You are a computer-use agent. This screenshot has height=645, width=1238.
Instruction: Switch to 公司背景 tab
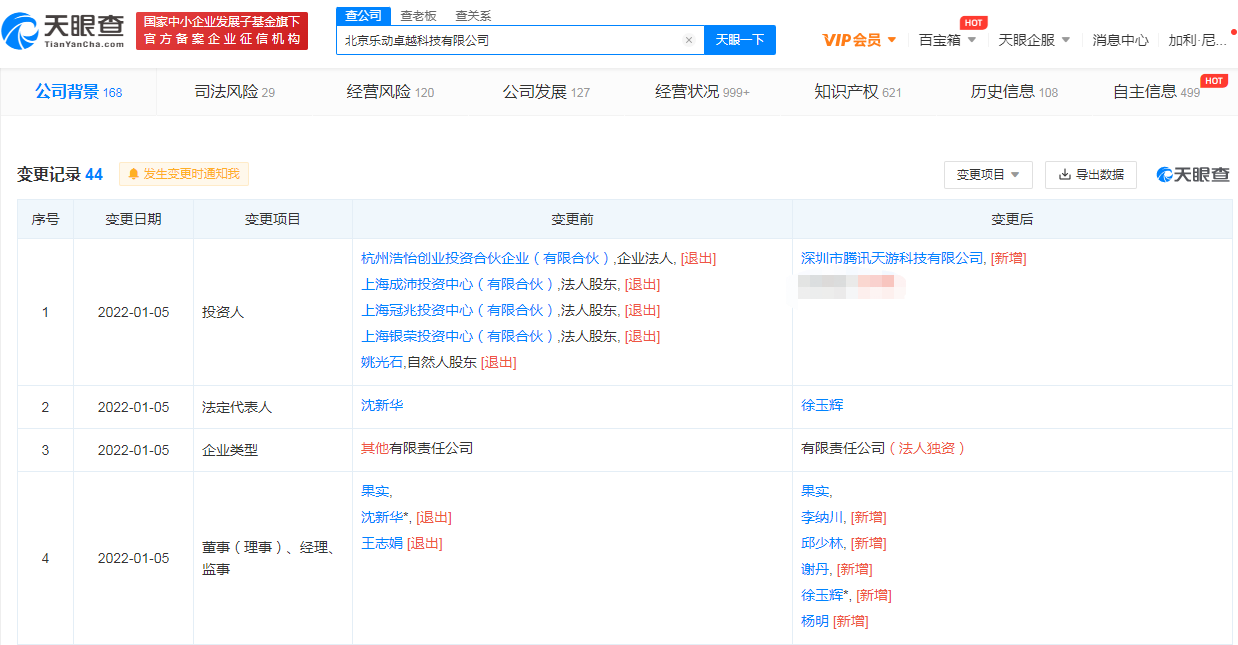click(x=78, y=92)
